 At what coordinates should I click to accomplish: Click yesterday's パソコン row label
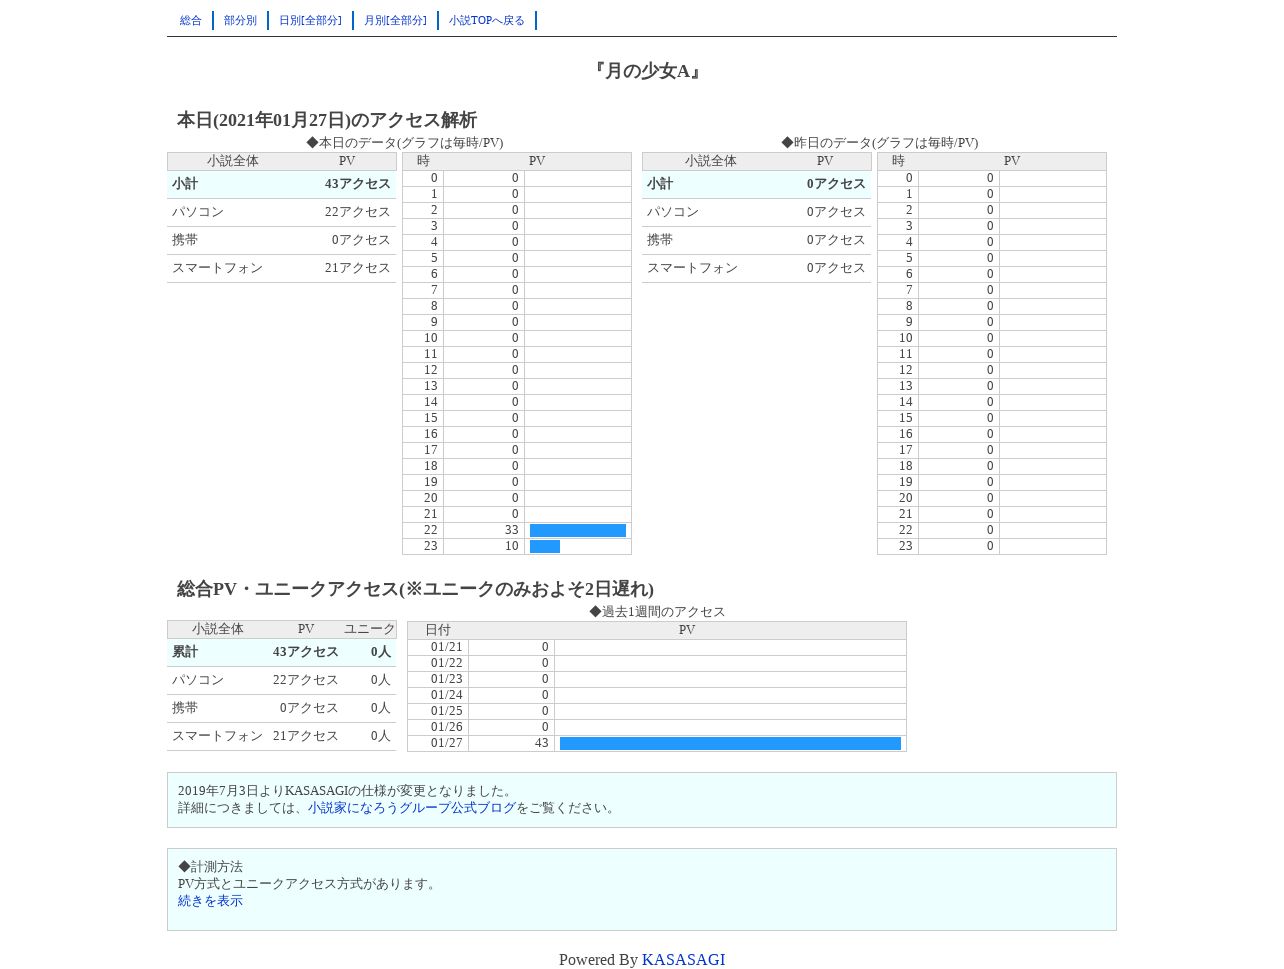tap(673, 212)
